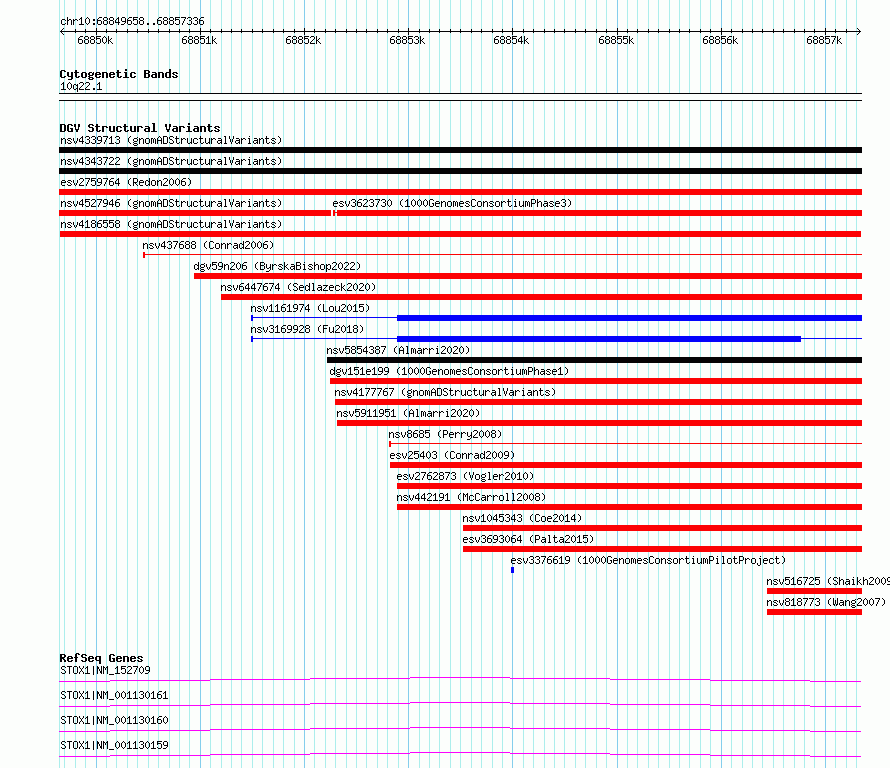The height and width of the screenshot is (768, 890).
Task: Click nsv3169928 (Fu2018) label
Action: point(307,329)
